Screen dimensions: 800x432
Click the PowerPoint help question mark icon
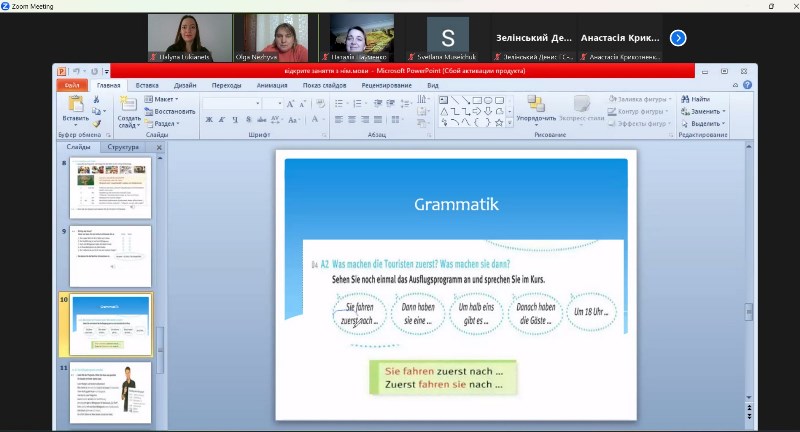[x=747, y=86]
